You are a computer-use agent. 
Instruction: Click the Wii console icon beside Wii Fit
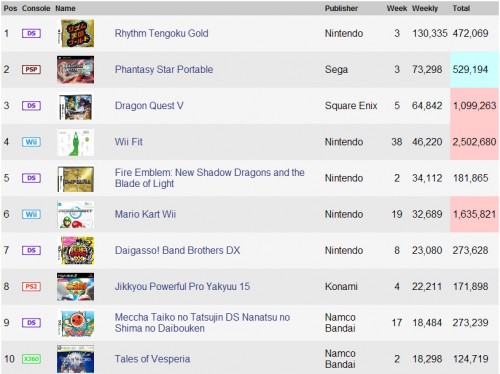click(31, 142)
